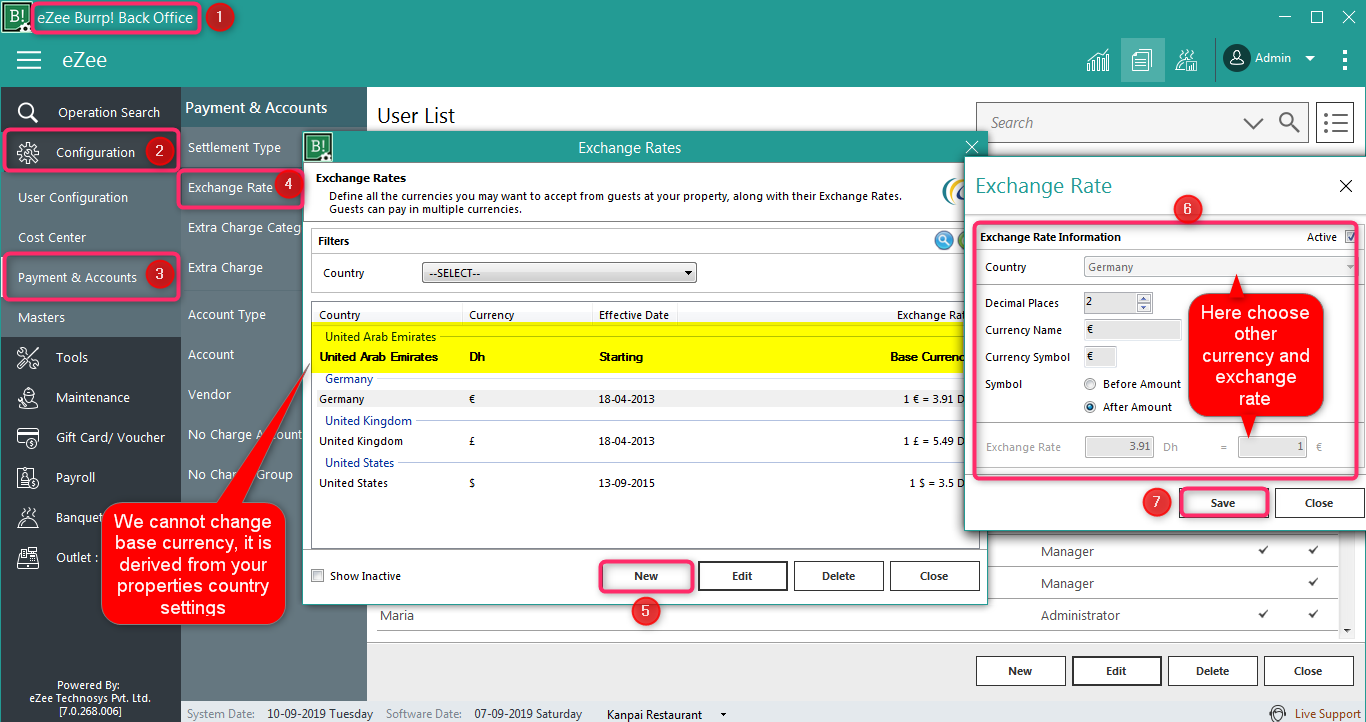Viewport: 1366px width, 722px height.
Task: Click the Currency Symbol field
Action: pos(1100,357)
